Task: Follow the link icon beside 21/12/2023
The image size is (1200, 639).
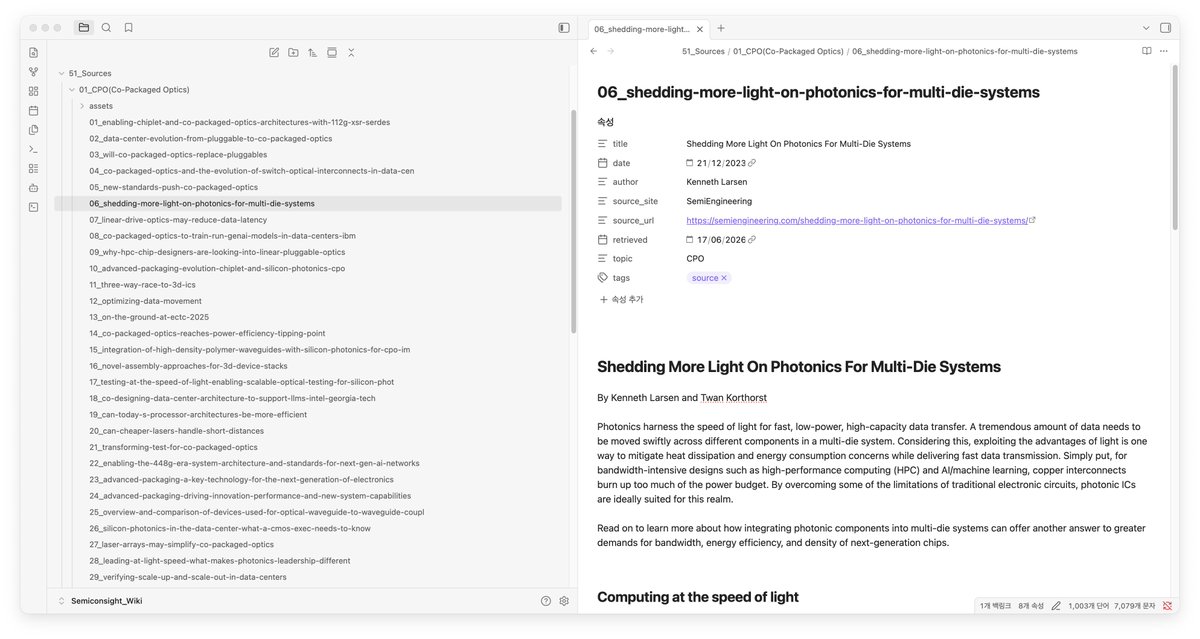Action: (x=752, y=163)
